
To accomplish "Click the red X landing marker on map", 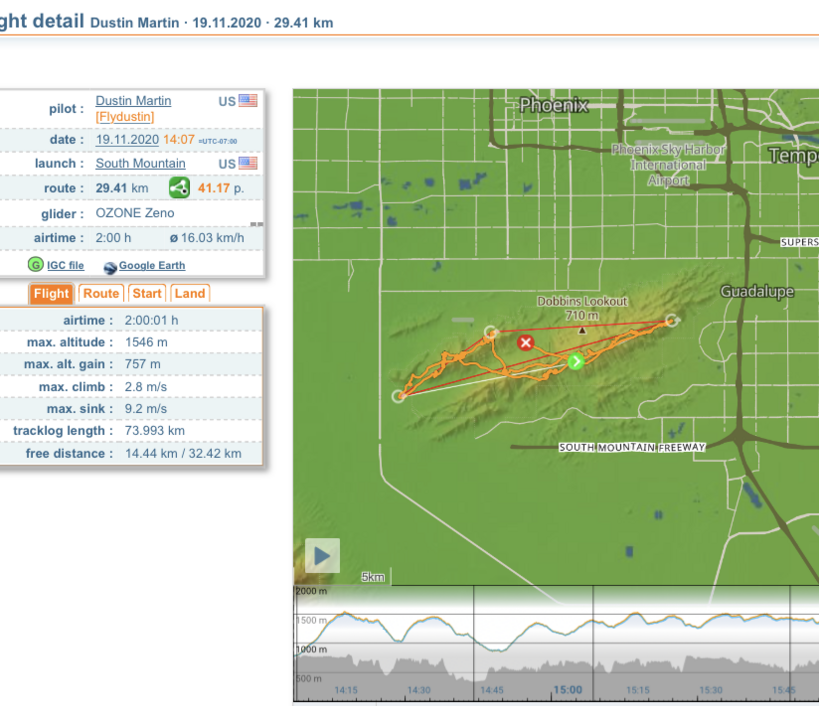I will (525, 343).
